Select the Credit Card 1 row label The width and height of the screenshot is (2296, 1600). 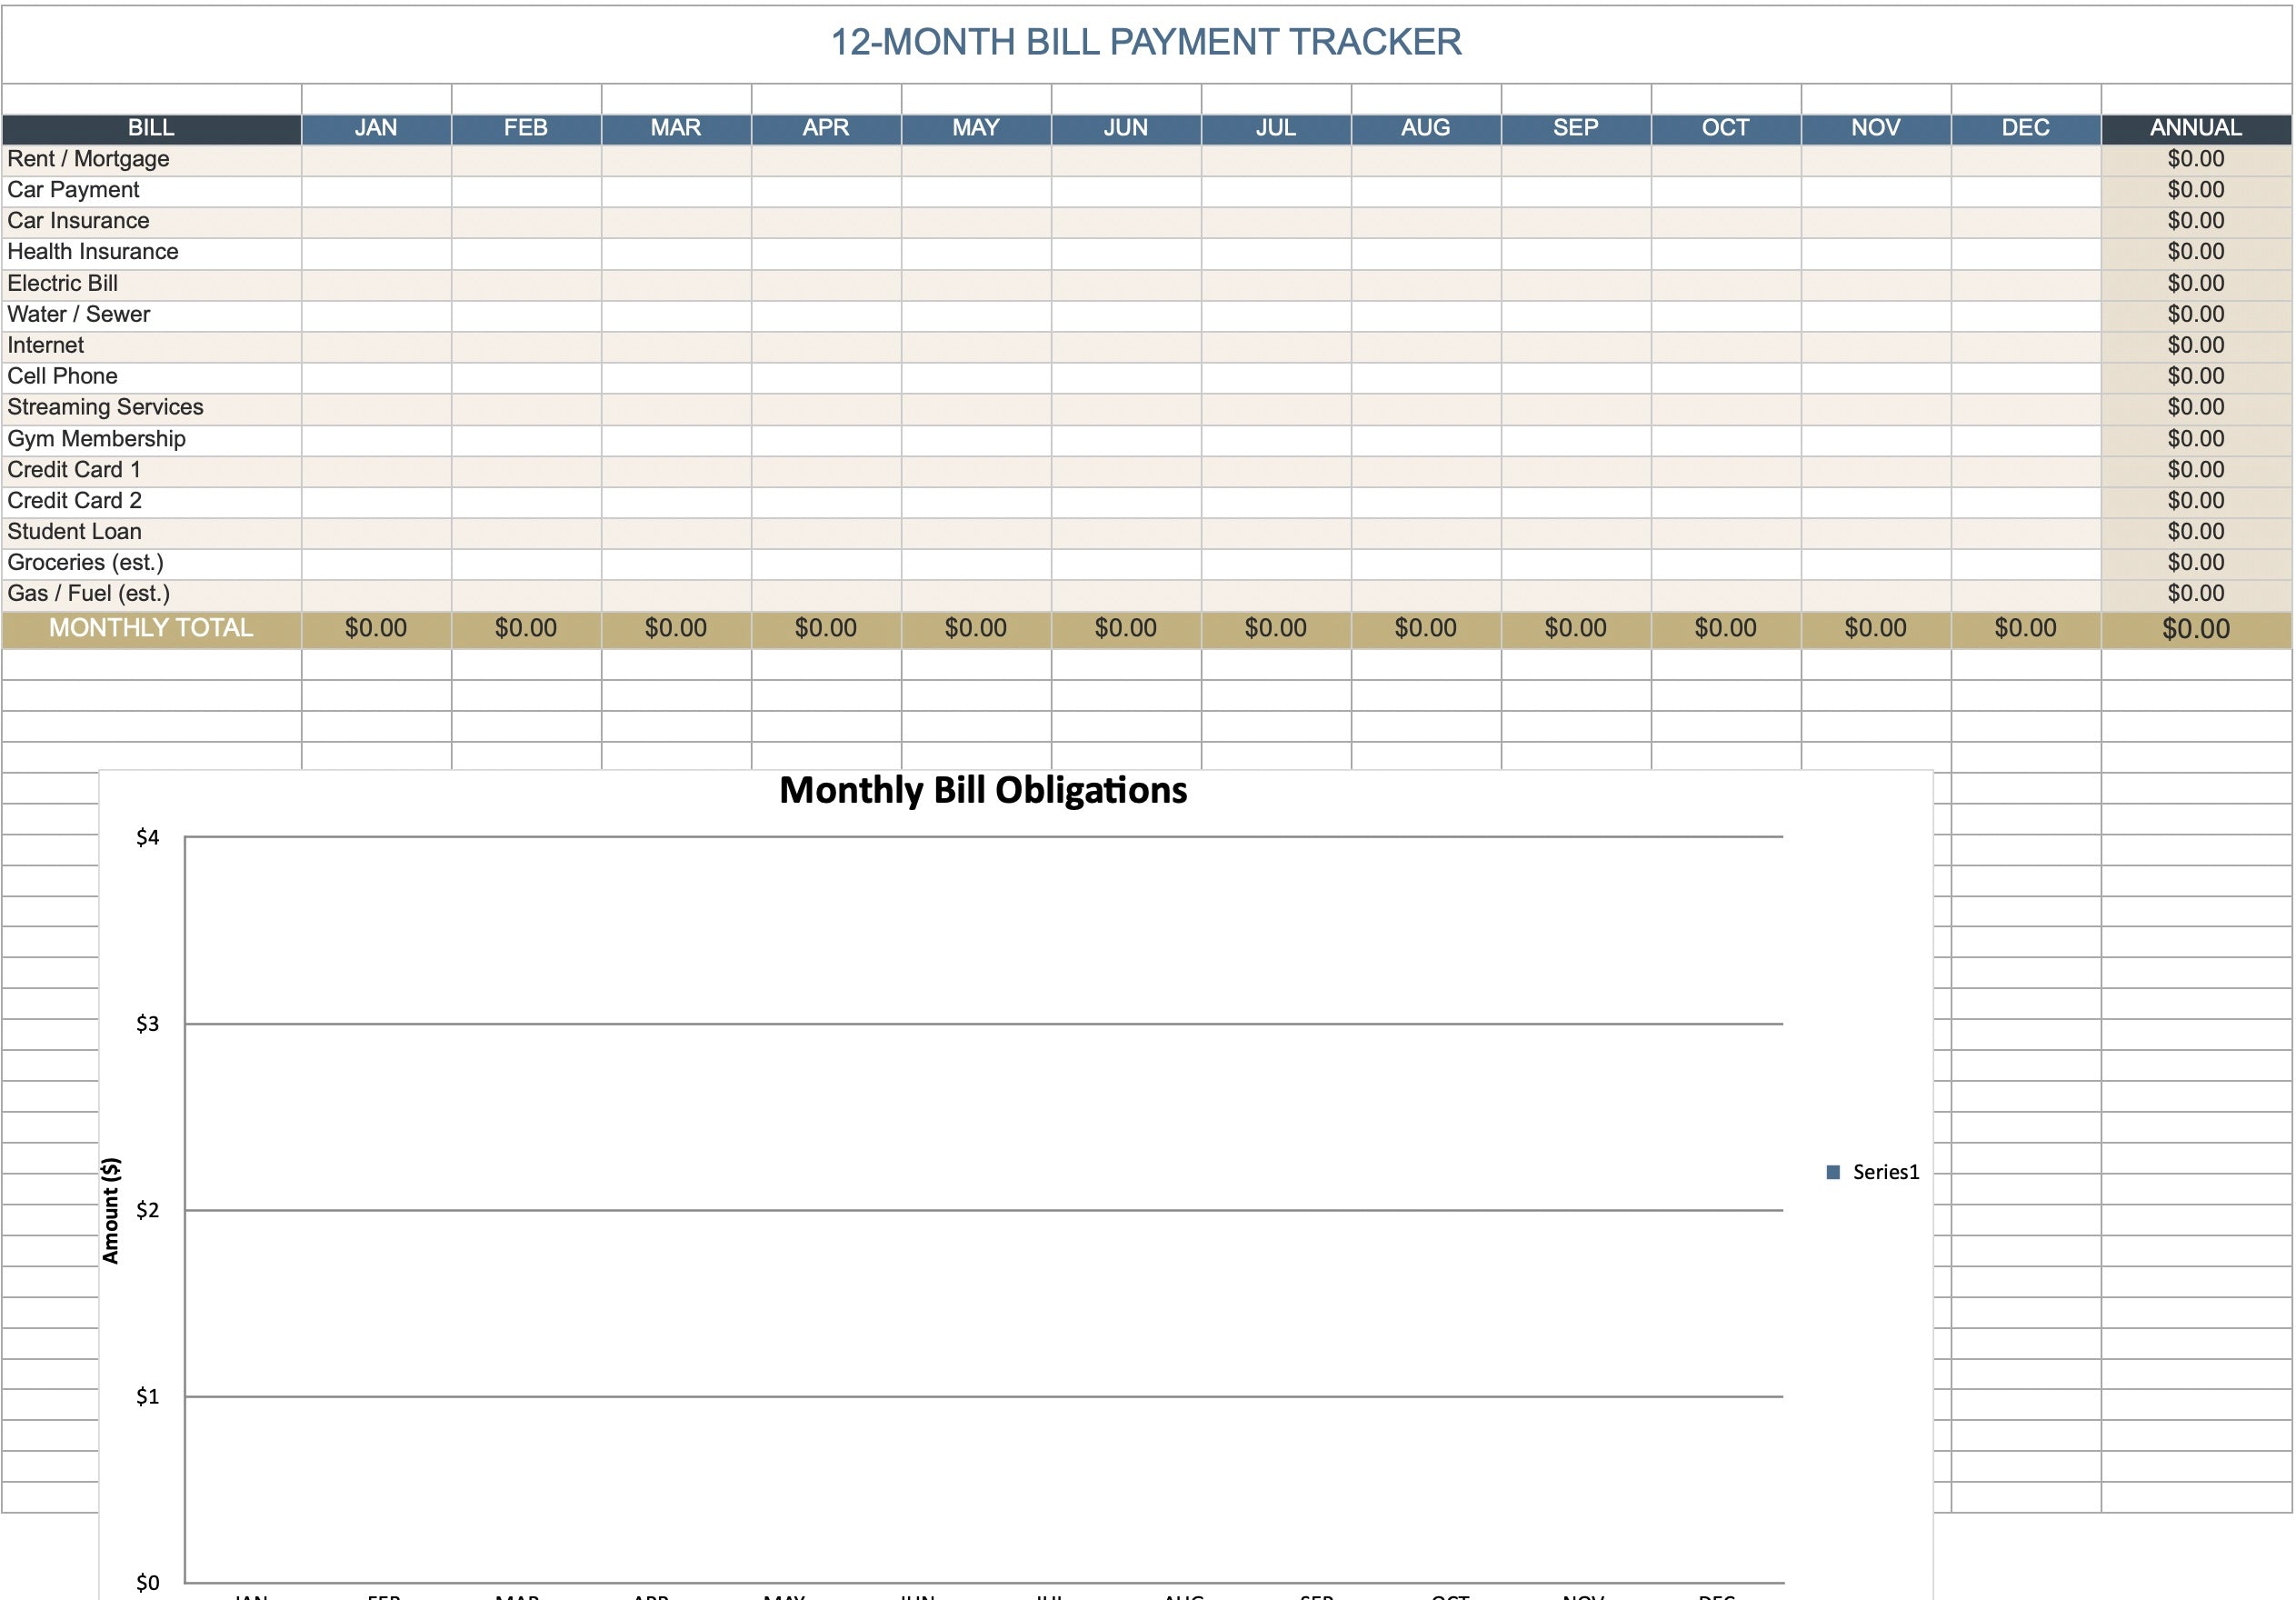pyautogui.click(x=74, y=470)
